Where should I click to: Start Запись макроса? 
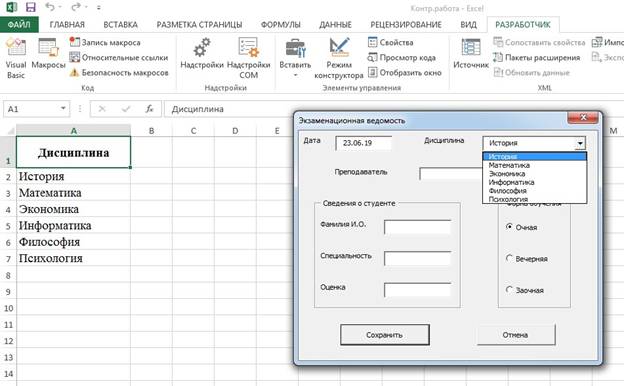pyautogui.click(x=105, y=42)
